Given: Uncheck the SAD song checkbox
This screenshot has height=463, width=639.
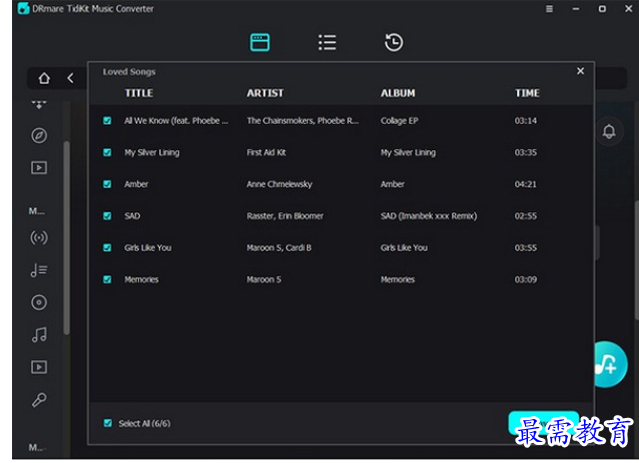Looking at the screenshot, I should [107, 216].
